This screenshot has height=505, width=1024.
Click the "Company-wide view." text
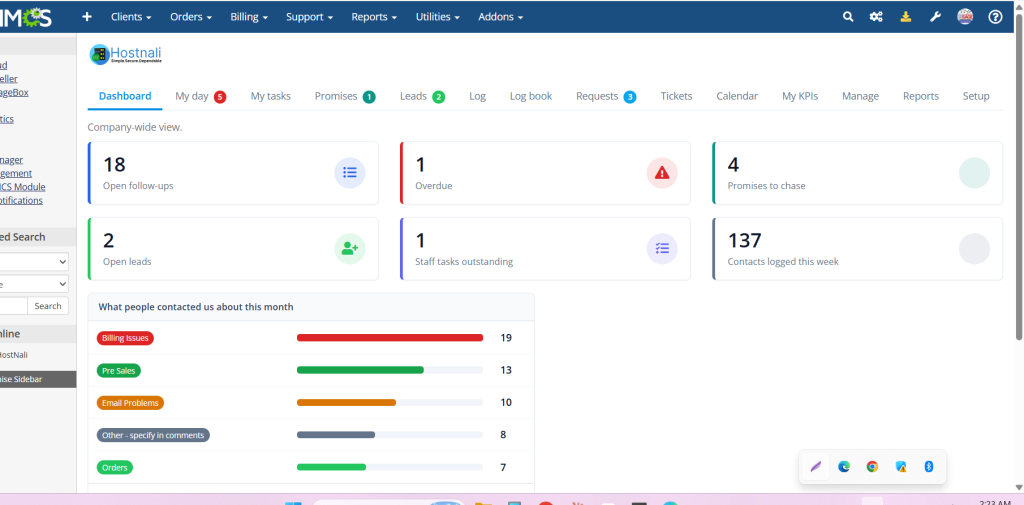pos(135,127)
